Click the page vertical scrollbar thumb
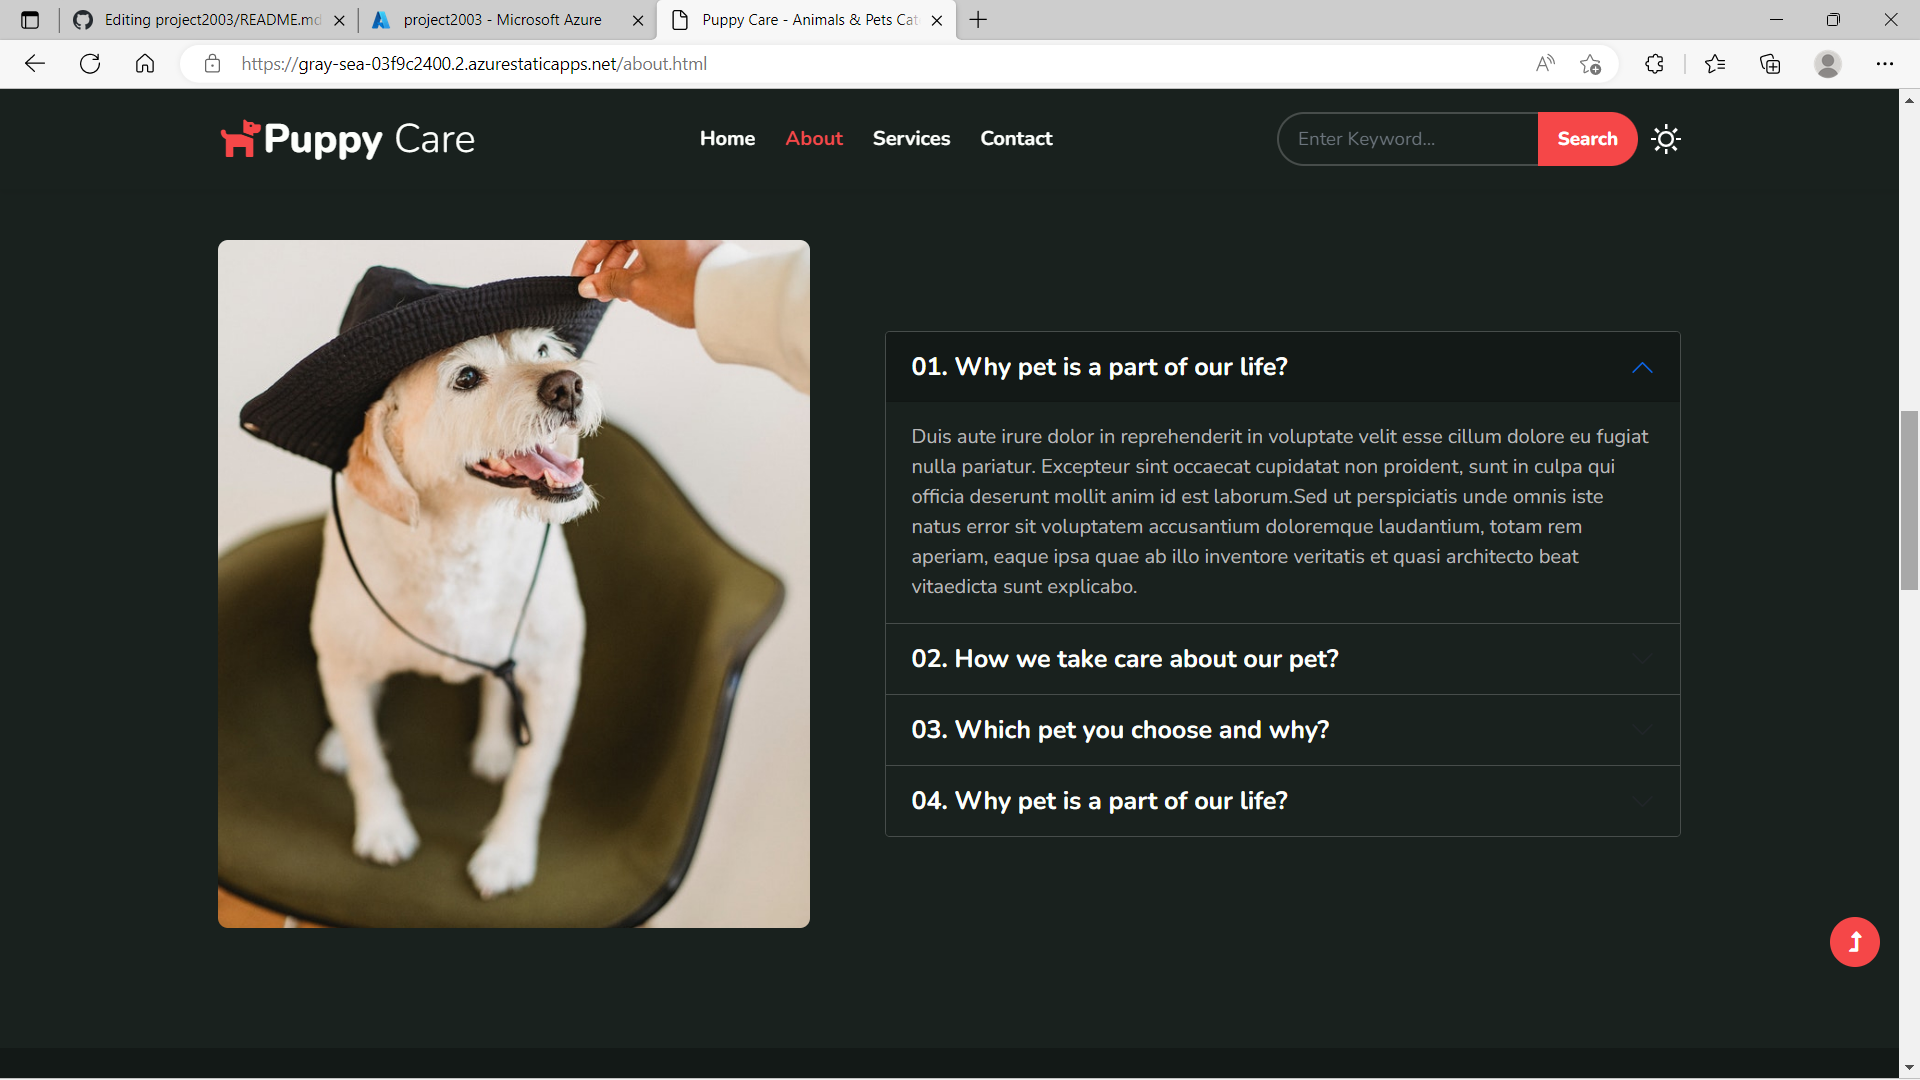 point(1909,500)
